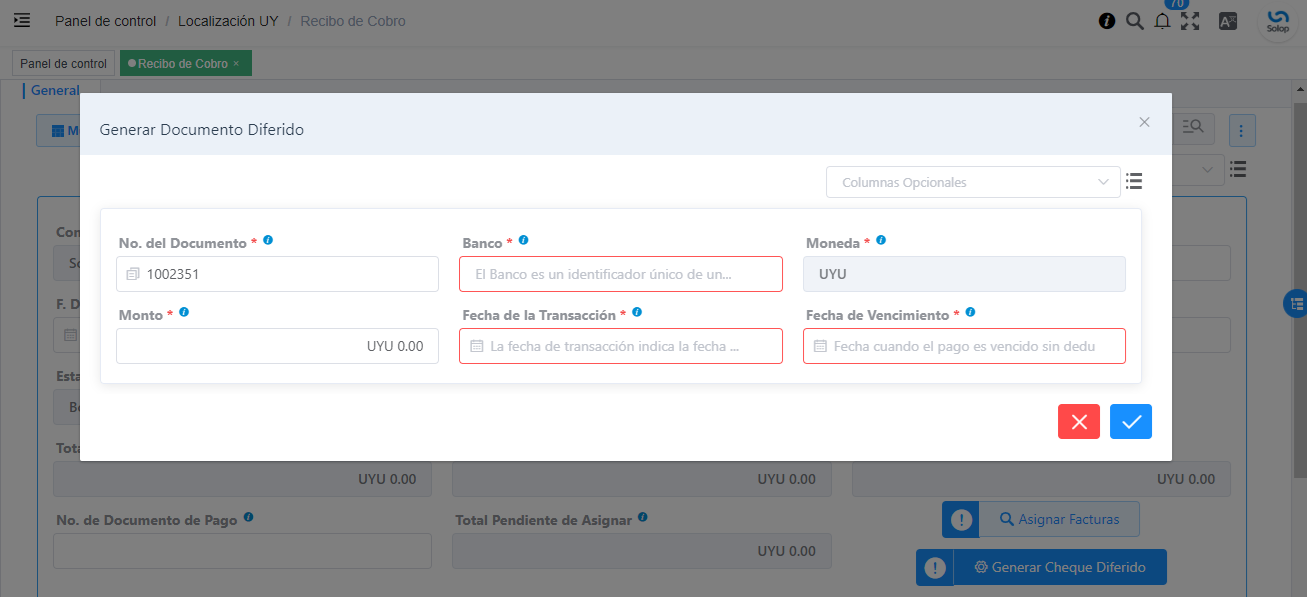This screenshot has height=597, width=1307.
Task: Click the Moneda UYU field
Action: (x=964, y=274)
